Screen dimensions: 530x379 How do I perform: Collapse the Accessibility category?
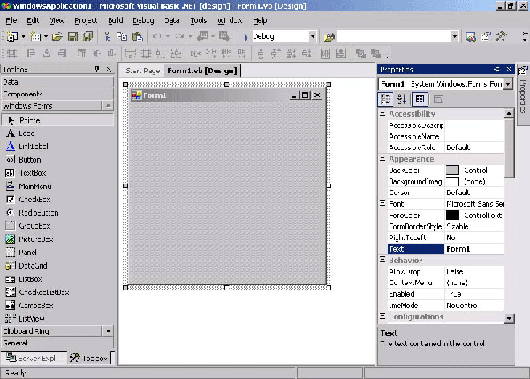tap(382, 114)
